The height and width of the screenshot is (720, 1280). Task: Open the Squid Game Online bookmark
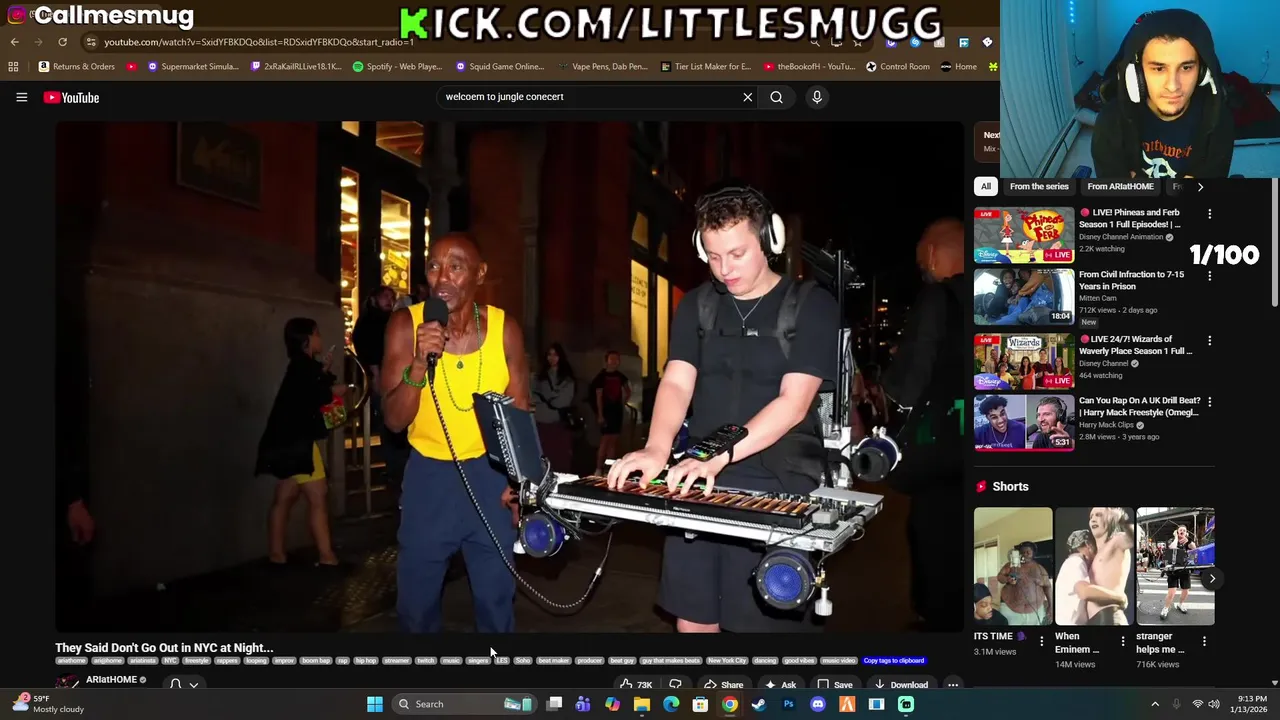click(x=500, y=67)
